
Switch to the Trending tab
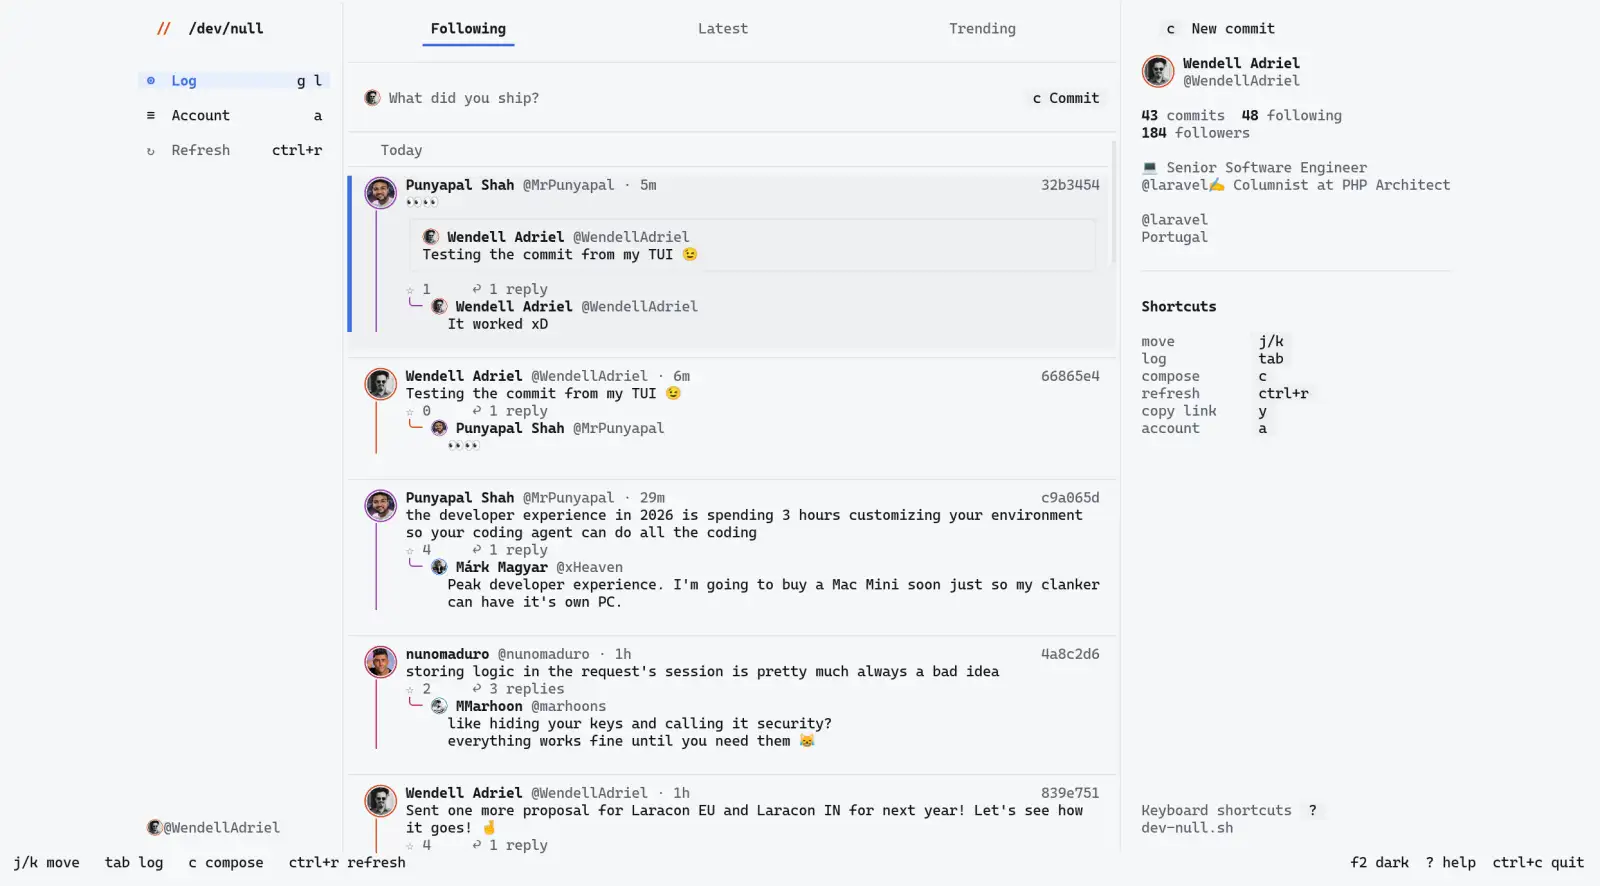tap(982, 29)
